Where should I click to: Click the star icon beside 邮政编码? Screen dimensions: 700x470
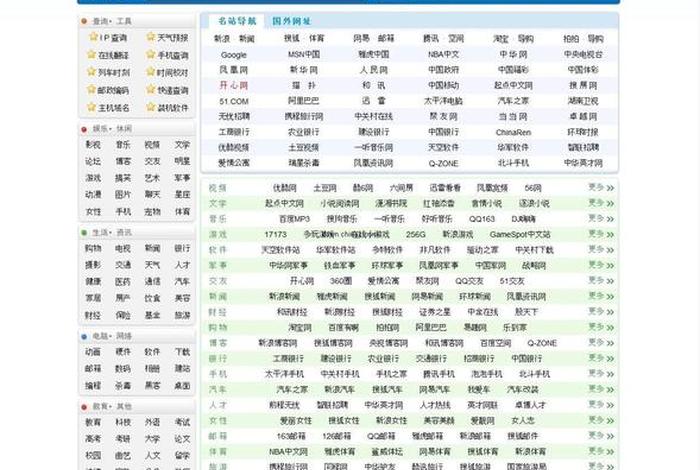(92, 90)
